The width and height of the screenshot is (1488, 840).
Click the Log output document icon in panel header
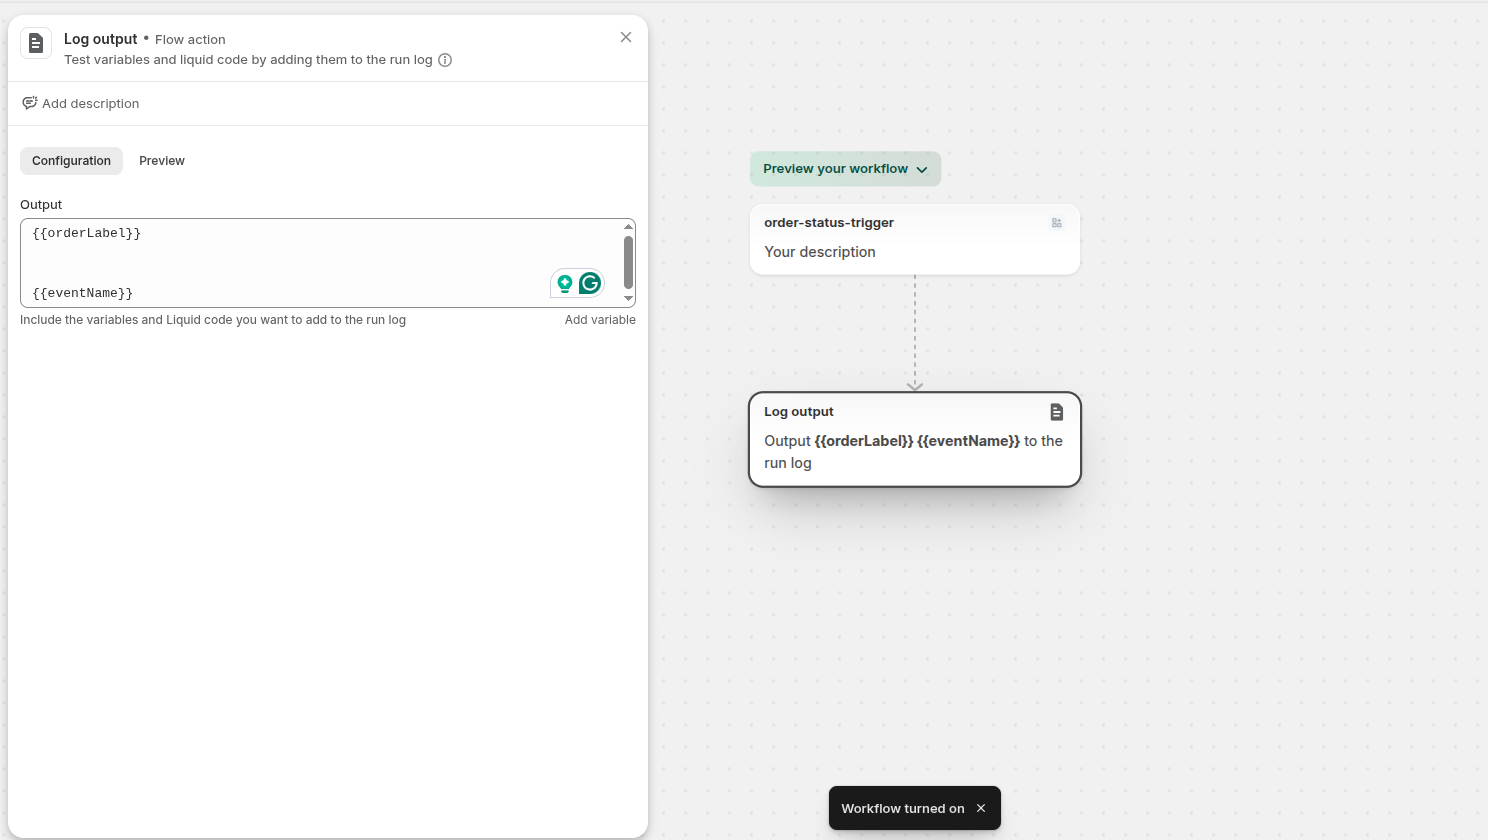[x=36, y=43]
